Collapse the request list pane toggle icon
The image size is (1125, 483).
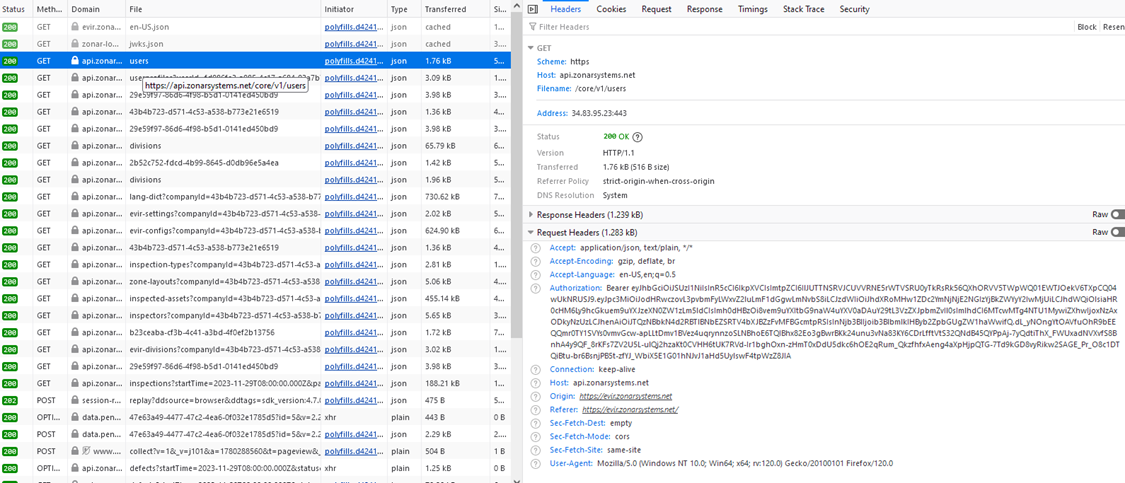(532, 9)
